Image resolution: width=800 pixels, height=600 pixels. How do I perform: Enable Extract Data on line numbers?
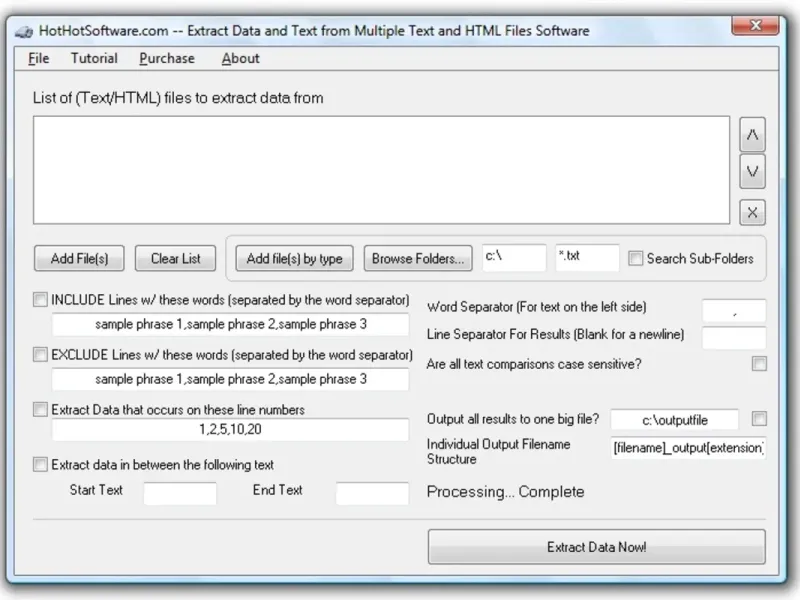click(40, 409)
